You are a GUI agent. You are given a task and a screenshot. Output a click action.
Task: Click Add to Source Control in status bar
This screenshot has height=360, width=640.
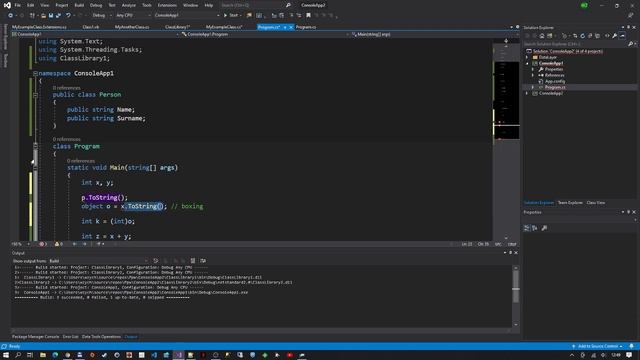tap(598, 346)
